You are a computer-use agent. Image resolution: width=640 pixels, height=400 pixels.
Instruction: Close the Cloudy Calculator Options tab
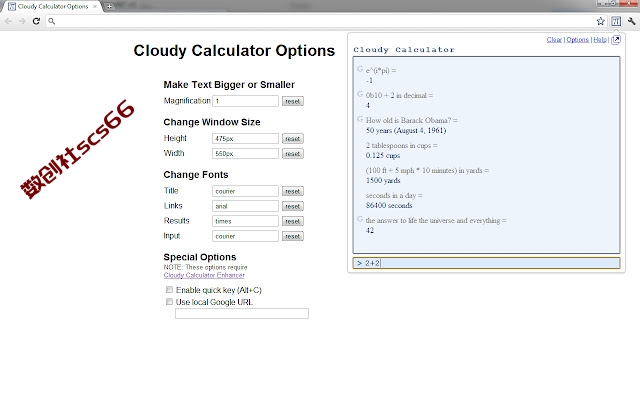click(95, 7)
